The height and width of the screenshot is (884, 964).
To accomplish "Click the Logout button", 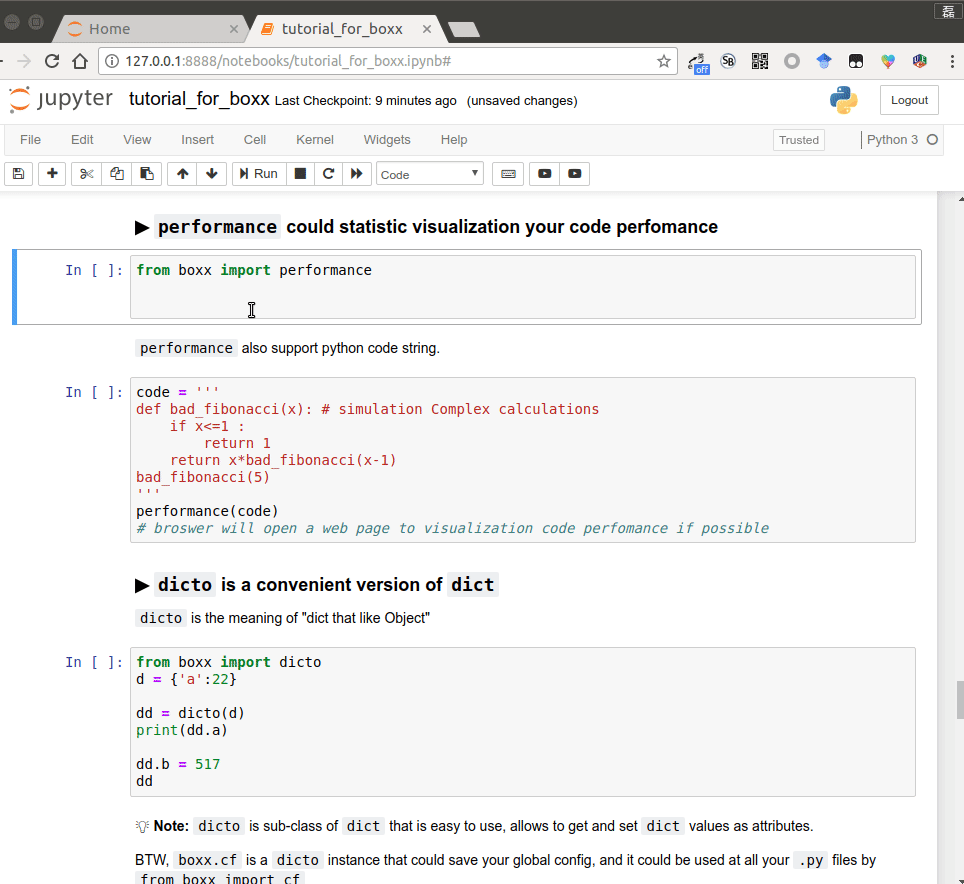I will pos(909,100).
